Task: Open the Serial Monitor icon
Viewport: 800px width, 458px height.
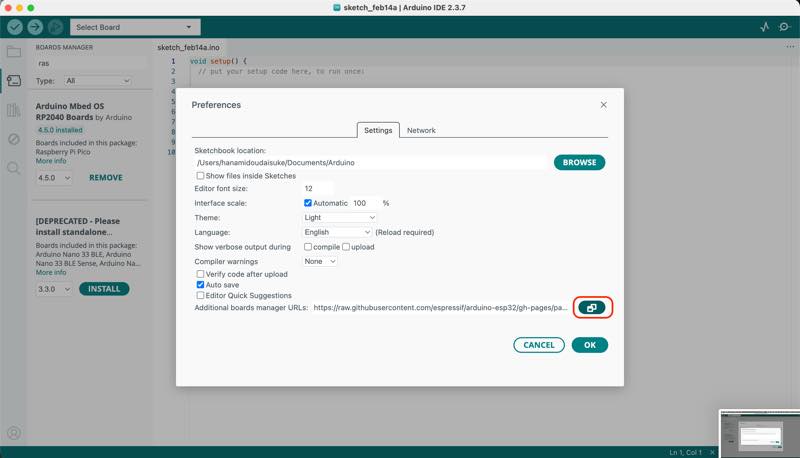Action: coord(784,27)
